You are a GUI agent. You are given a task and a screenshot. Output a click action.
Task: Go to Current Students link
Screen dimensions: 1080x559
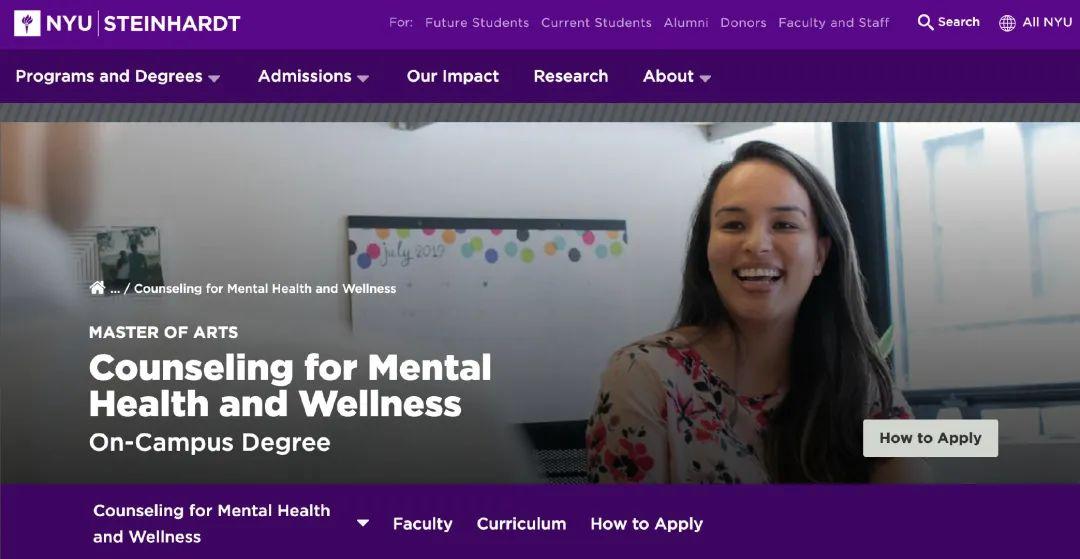[596, 23]
